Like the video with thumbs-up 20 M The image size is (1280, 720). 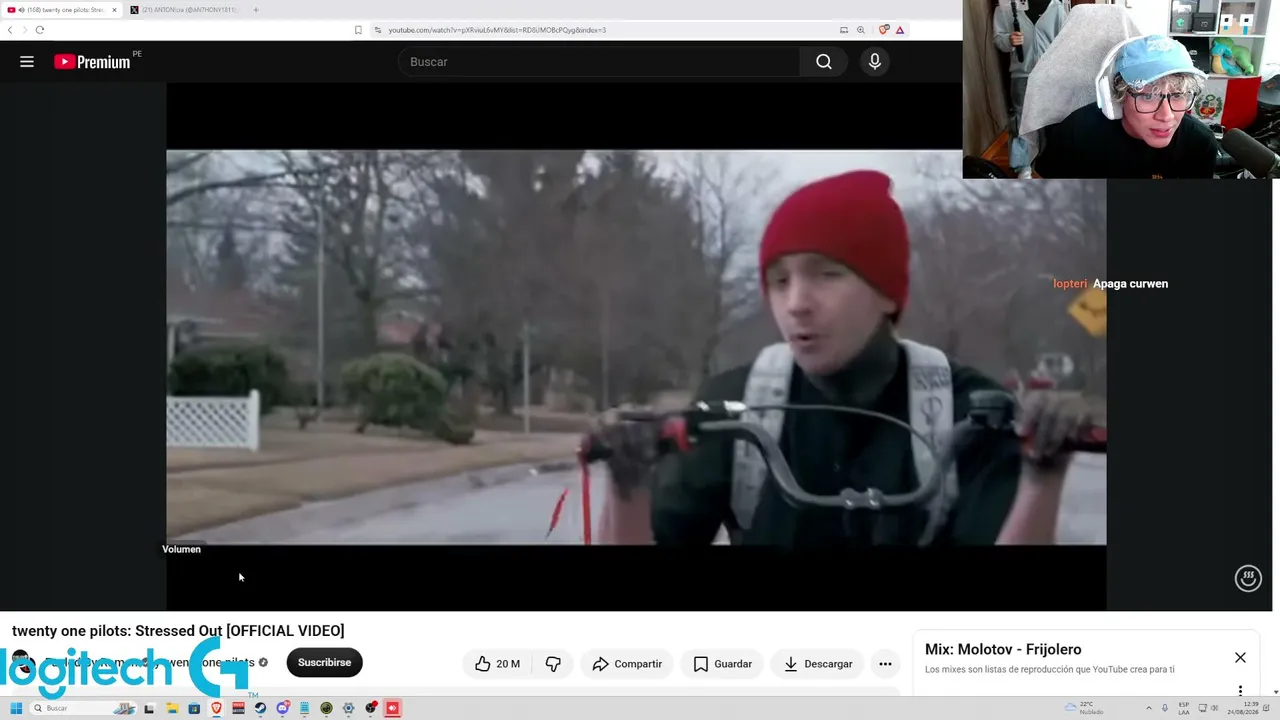(497, 663)
